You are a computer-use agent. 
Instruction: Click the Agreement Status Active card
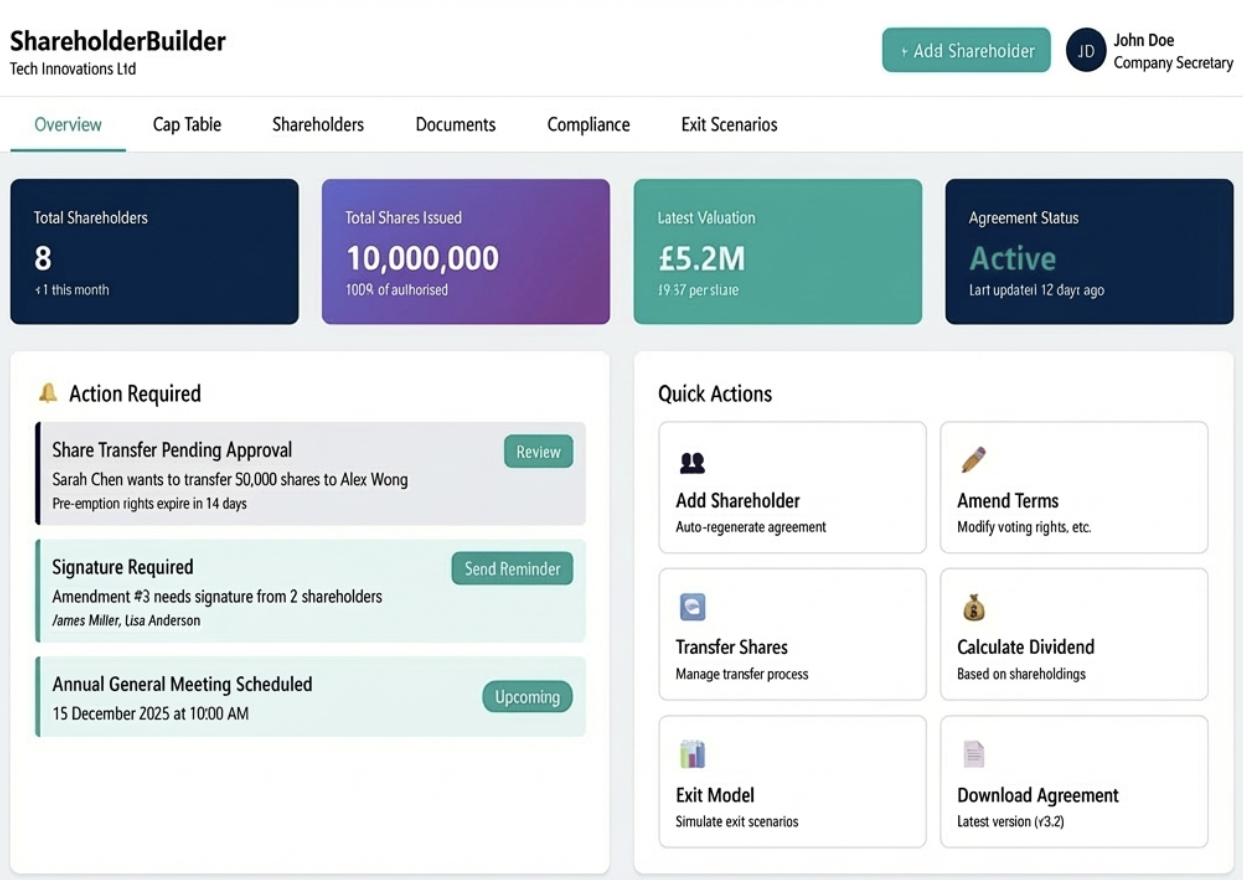[x=1089, y=251]
